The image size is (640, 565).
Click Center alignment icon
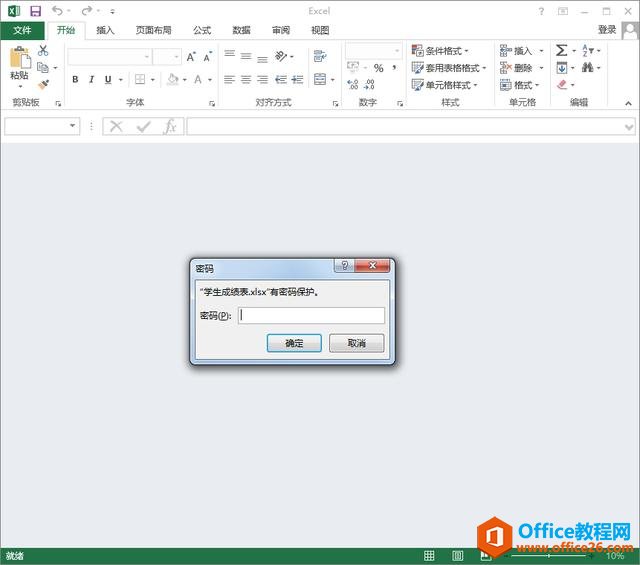(x=246, y=79)
